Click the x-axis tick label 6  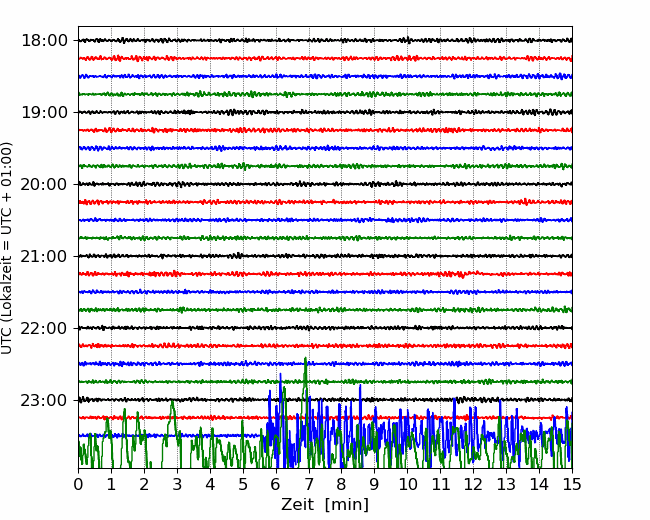(276, 484)
